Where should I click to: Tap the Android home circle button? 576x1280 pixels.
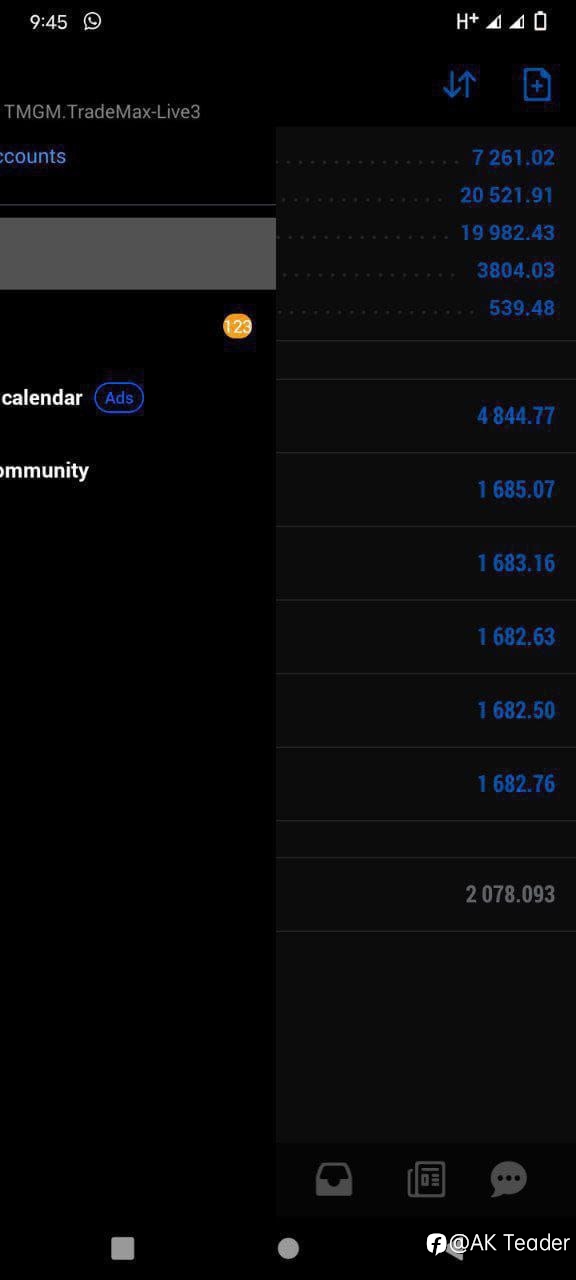288,1248
